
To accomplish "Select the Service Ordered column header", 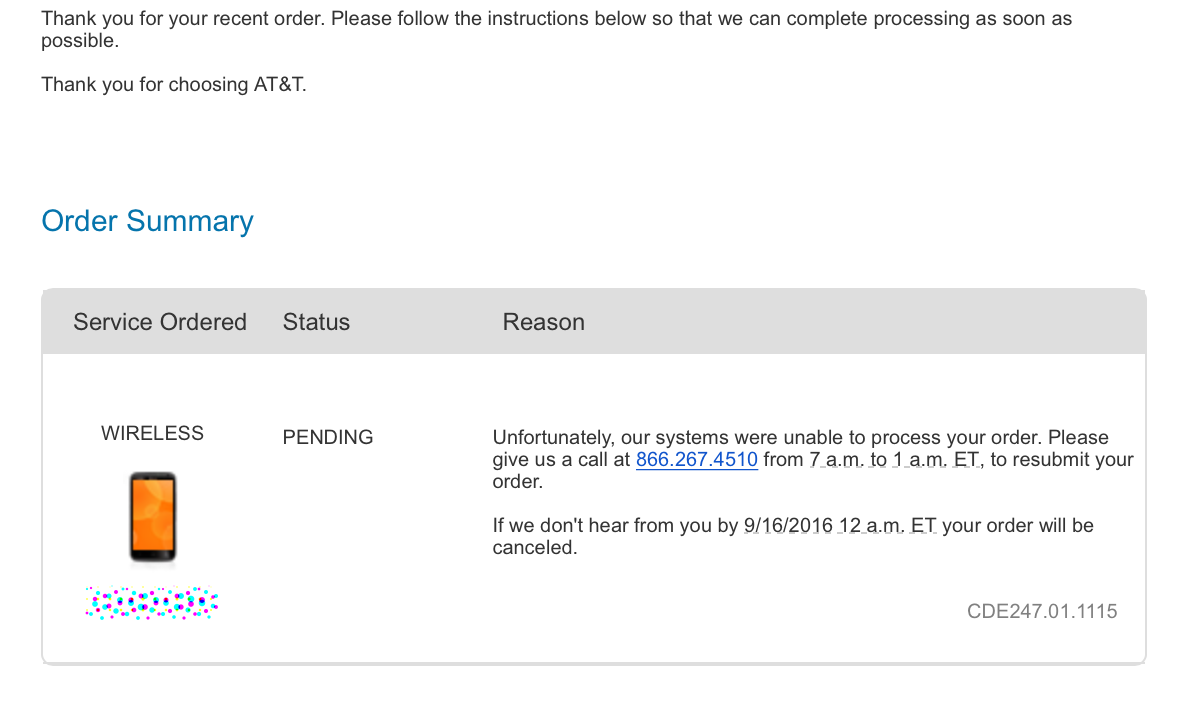I will pos(160,322).
